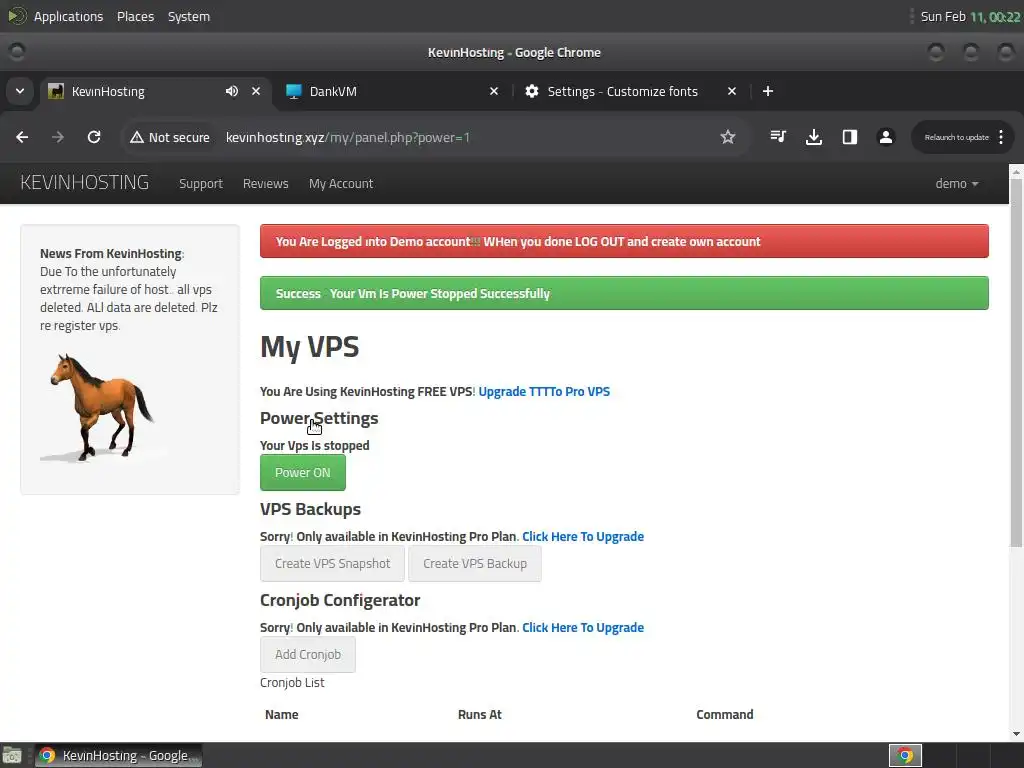Click Here To Upgrade under VPS Backups

[x=583, y=536]
